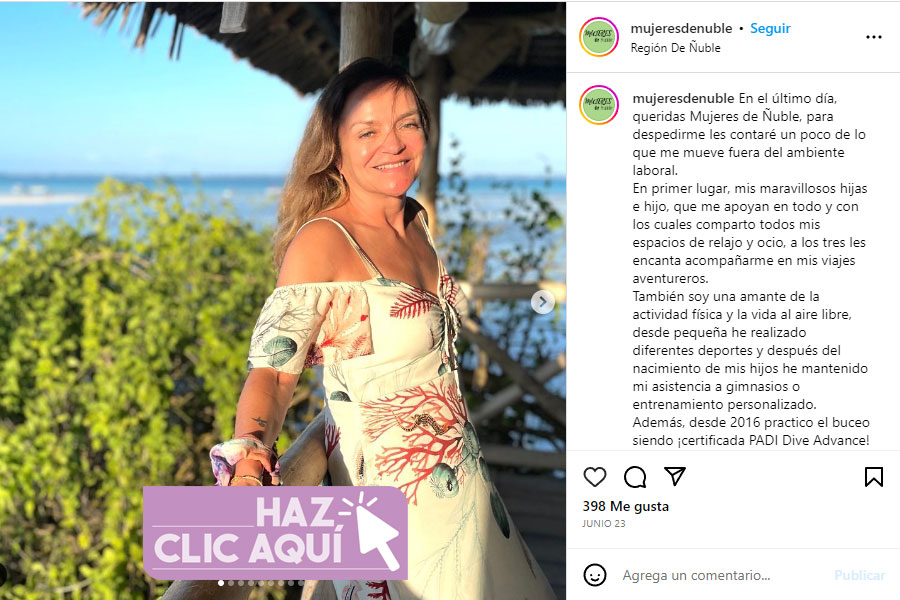Click the bold mujeresdenuble name in the caption
900x600 pixels.
coord(683,98)
